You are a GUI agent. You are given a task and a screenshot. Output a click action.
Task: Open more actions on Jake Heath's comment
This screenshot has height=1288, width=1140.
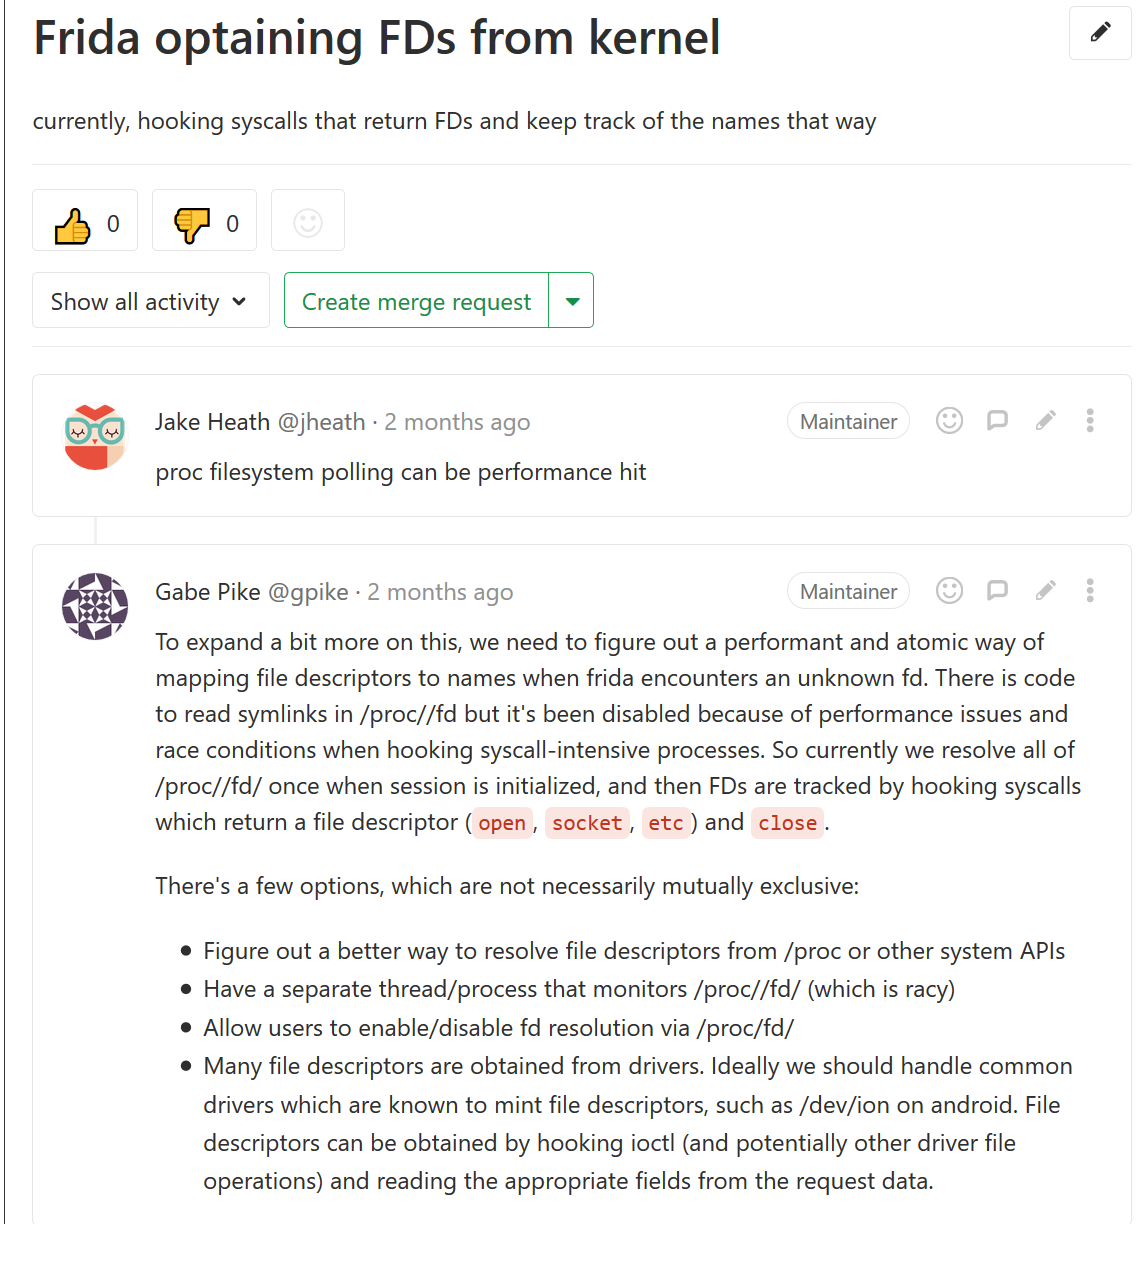[x=1090, y=421]
